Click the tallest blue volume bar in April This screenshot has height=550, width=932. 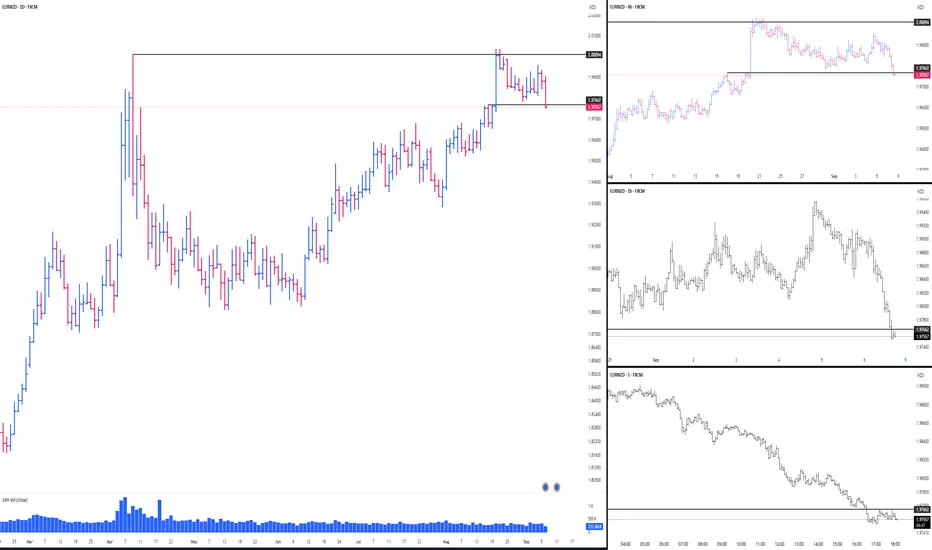tap(125, 514)
